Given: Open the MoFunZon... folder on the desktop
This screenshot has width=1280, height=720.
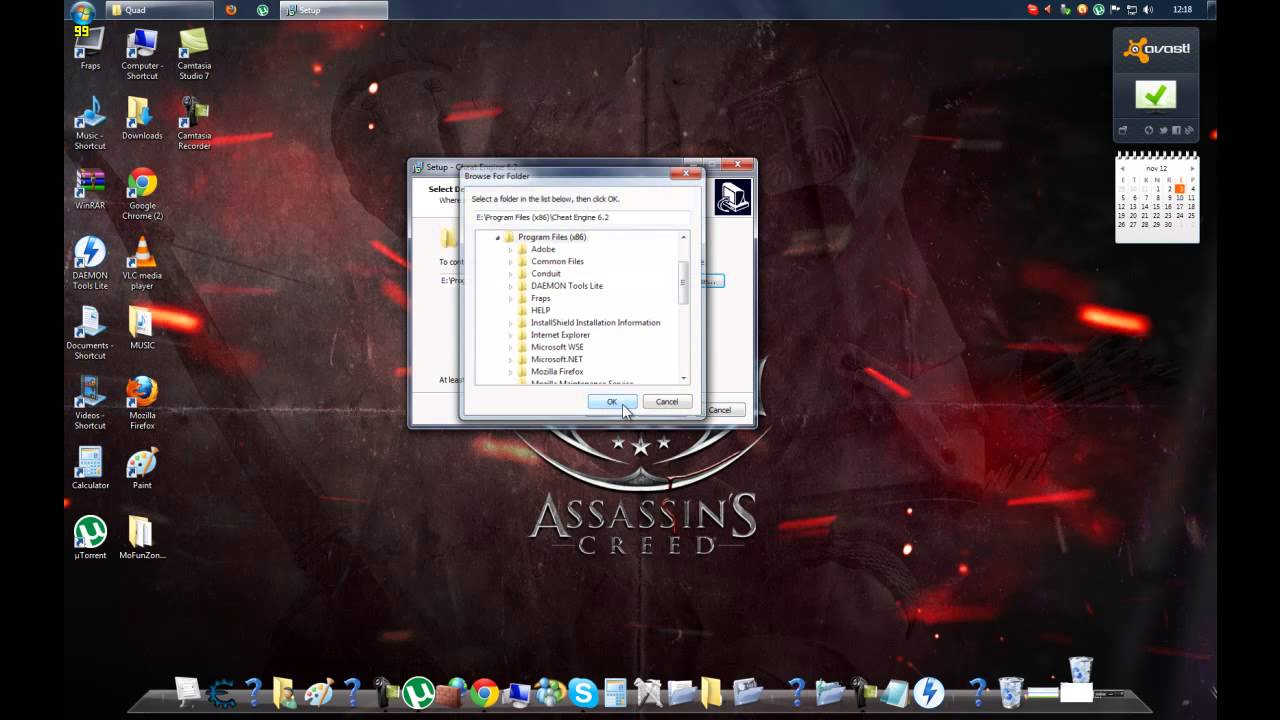Looking at the screenshot, I should pos(142,538).
